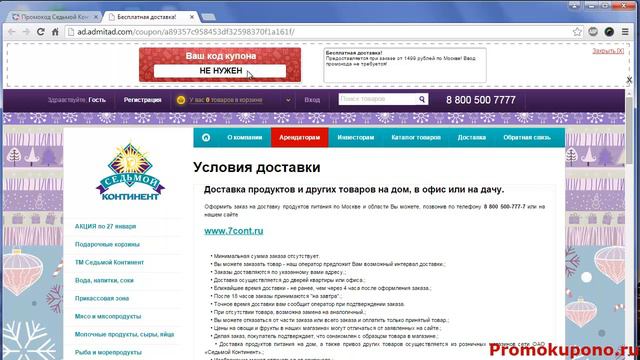Go back using browser back arrow
640x360 pixels.
point(12,32)
